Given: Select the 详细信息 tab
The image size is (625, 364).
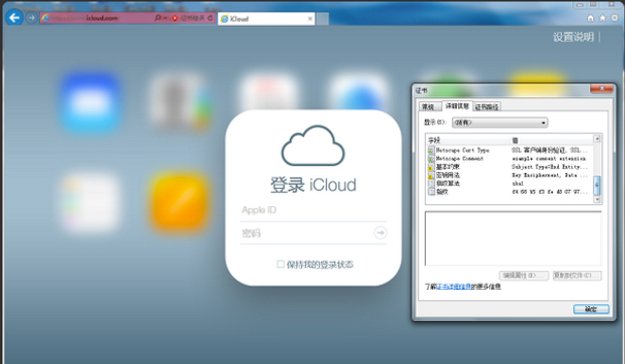Looking at the screenshot, I should [457, 106].
